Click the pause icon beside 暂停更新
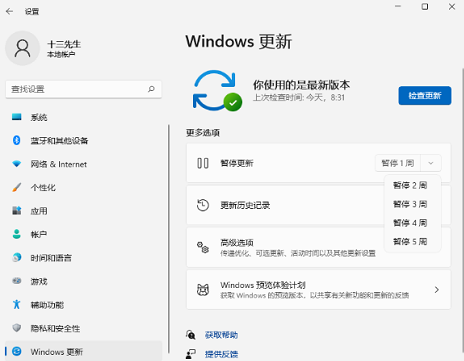The height and width of the screenshot is (361, 464). 203,163
